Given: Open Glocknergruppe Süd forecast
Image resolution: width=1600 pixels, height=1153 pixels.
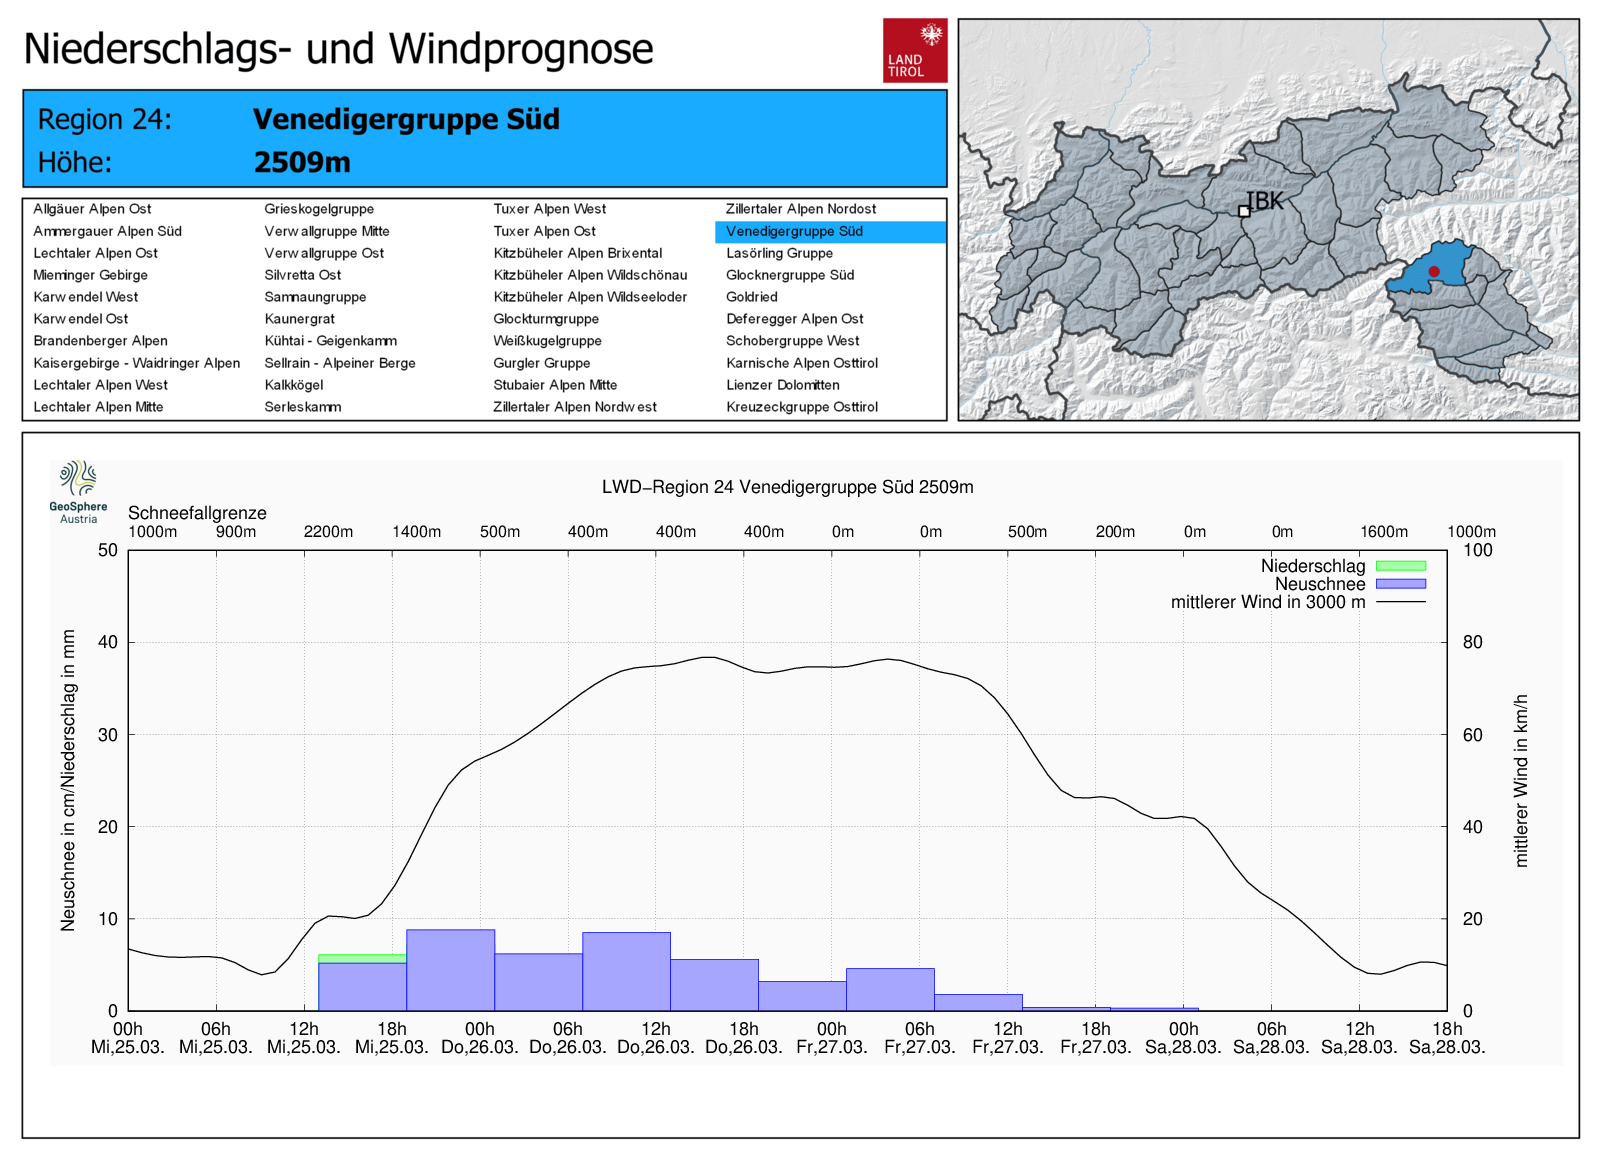Looking at the screenshot, I should (x=790, y=275).
